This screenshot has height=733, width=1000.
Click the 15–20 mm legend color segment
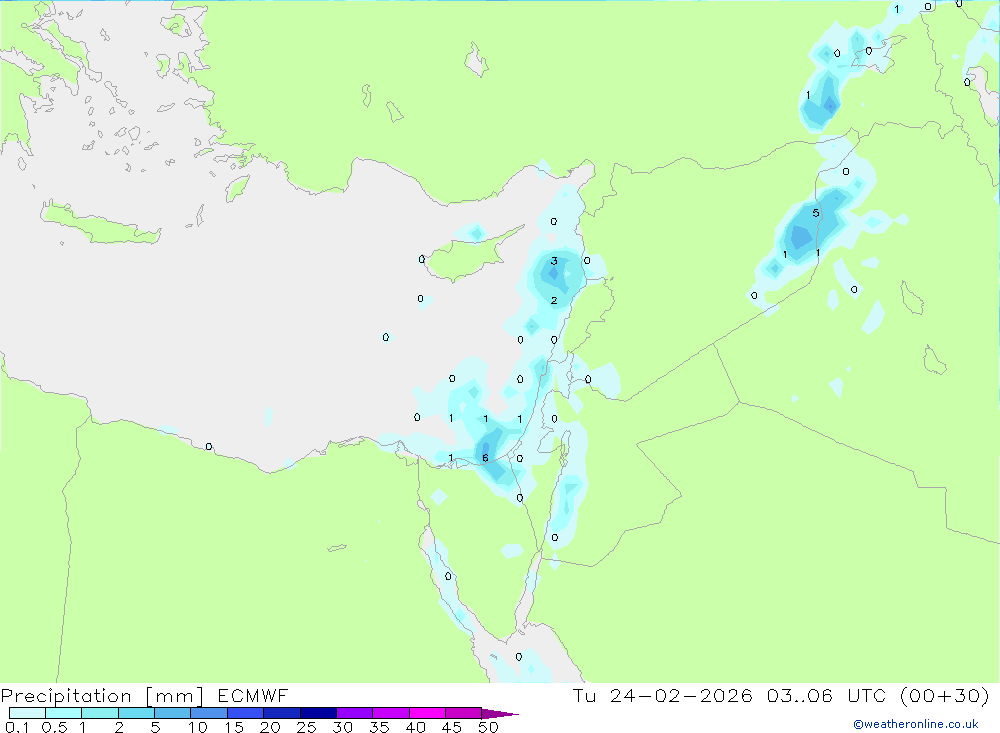[246, 713]
